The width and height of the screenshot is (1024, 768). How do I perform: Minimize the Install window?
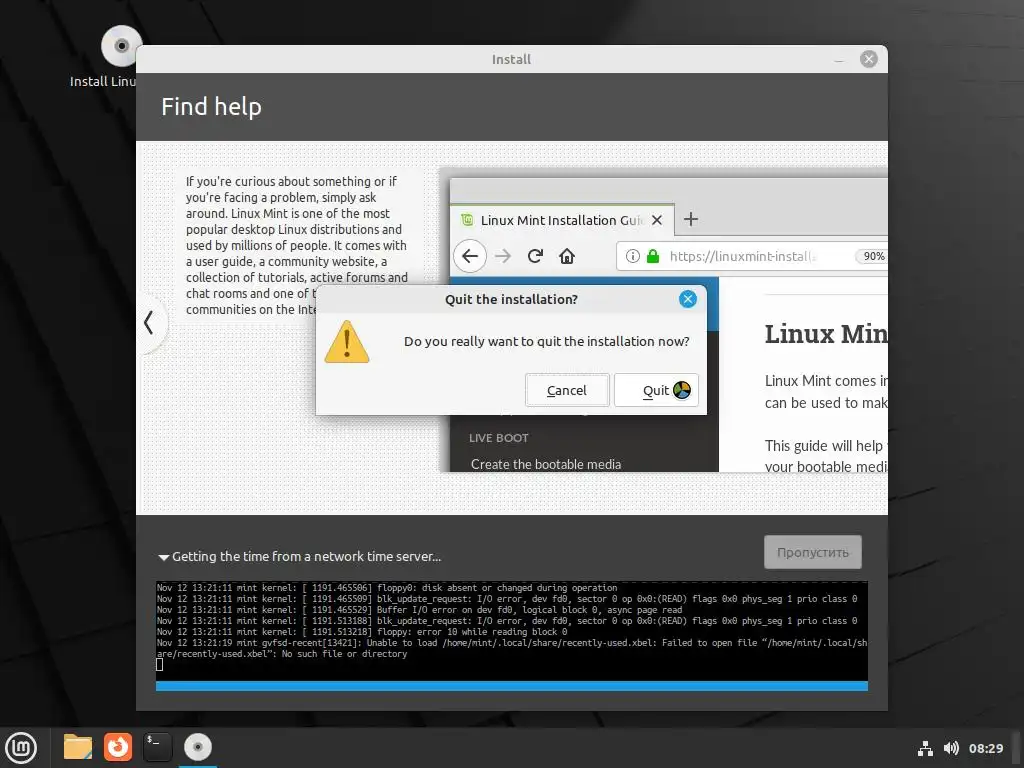(x=839, y=59)
